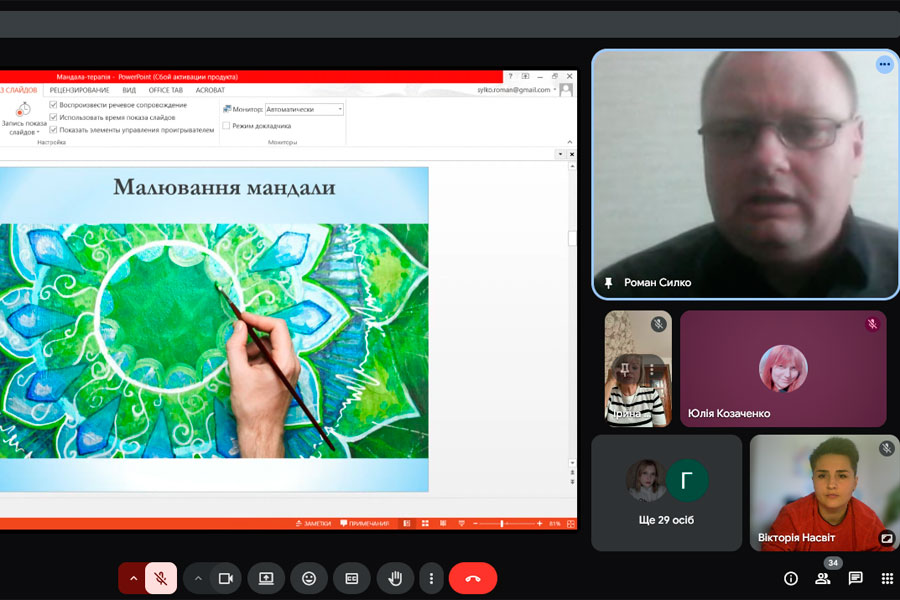Screen dimensions: 900x600
Task: Open account dropdown next to sylko.roman@gmail.com
Action: 554,90
